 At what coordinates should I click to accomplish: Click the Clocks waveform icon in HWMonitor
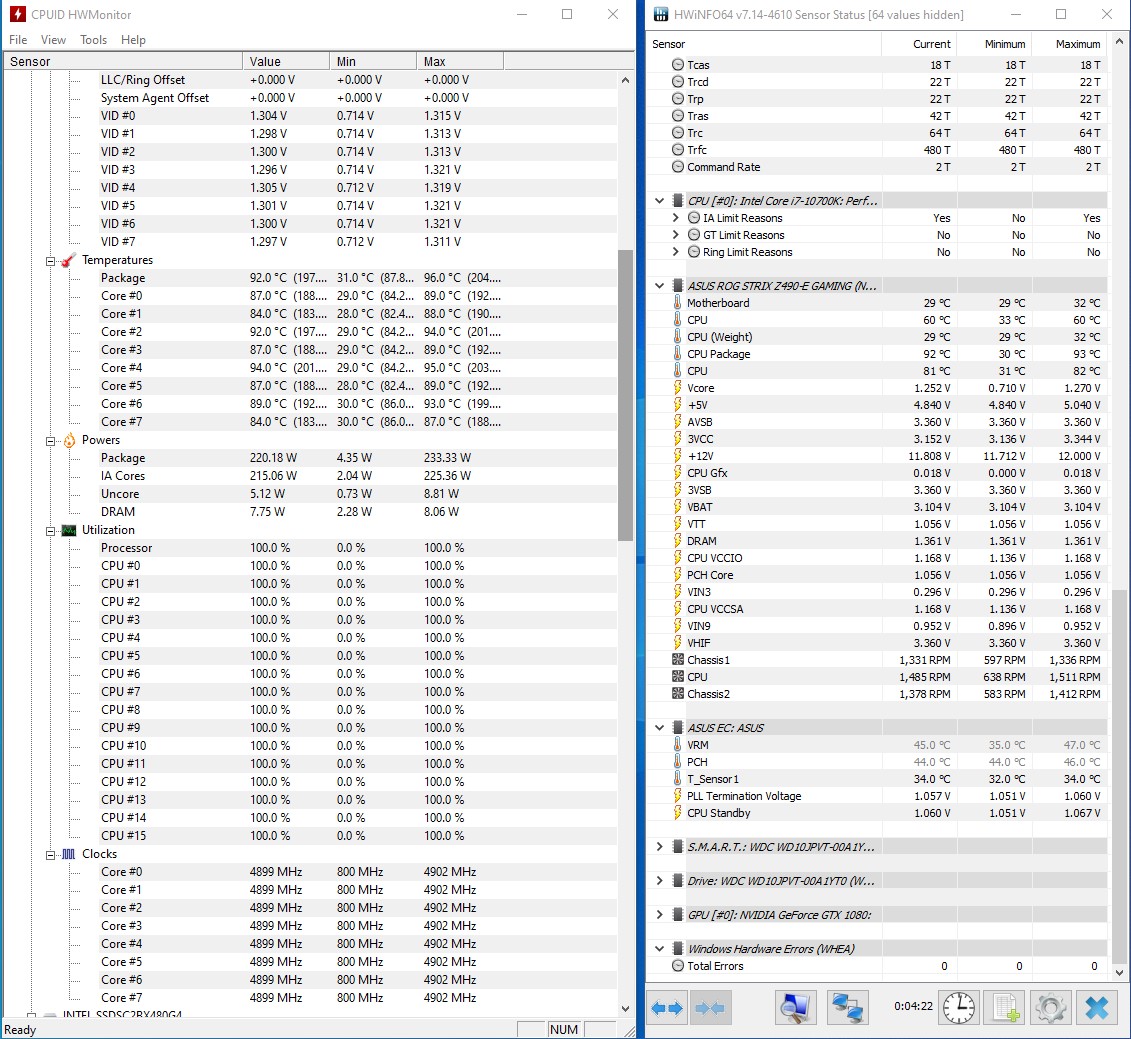tap(69, 854)
